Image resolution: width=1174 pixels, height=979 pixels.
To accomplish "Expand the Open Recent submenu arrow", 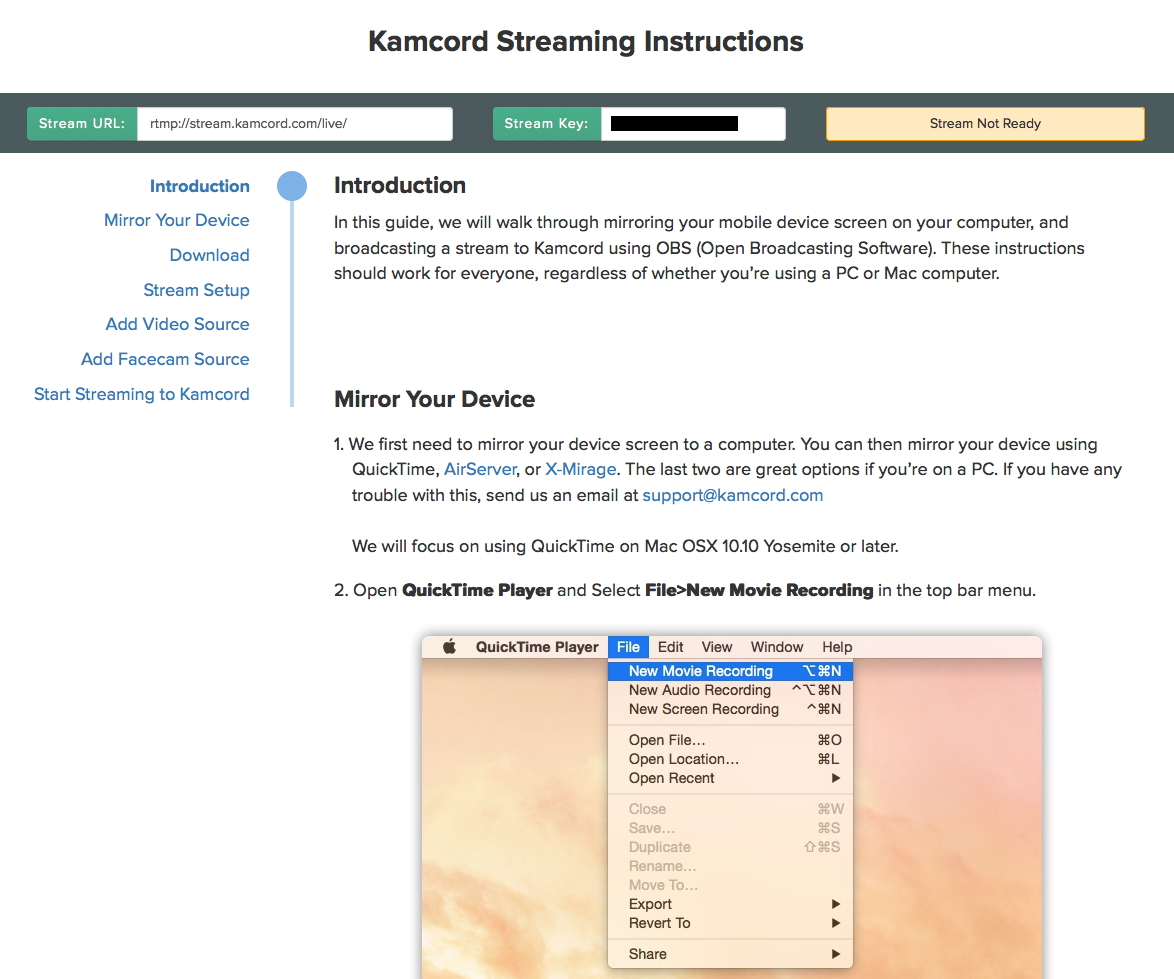I will click(x=836, y=778).
